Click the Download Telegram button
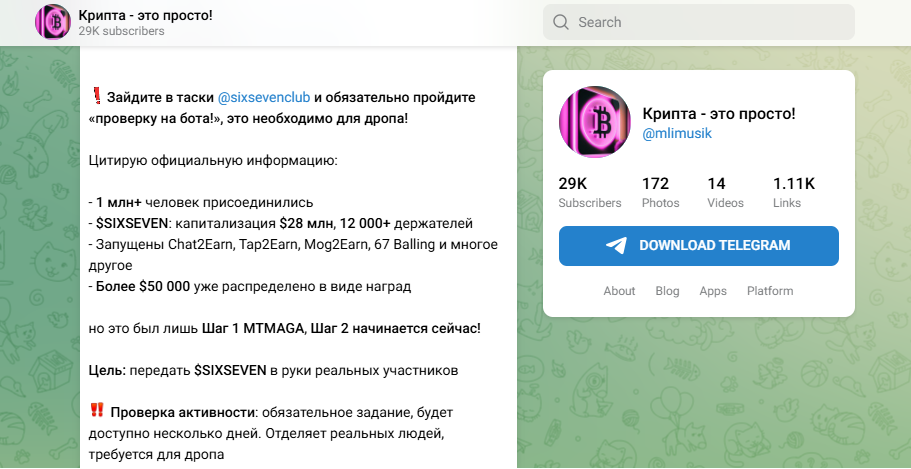The width and height of the screenshot is (911, 469). coord(699,246)
